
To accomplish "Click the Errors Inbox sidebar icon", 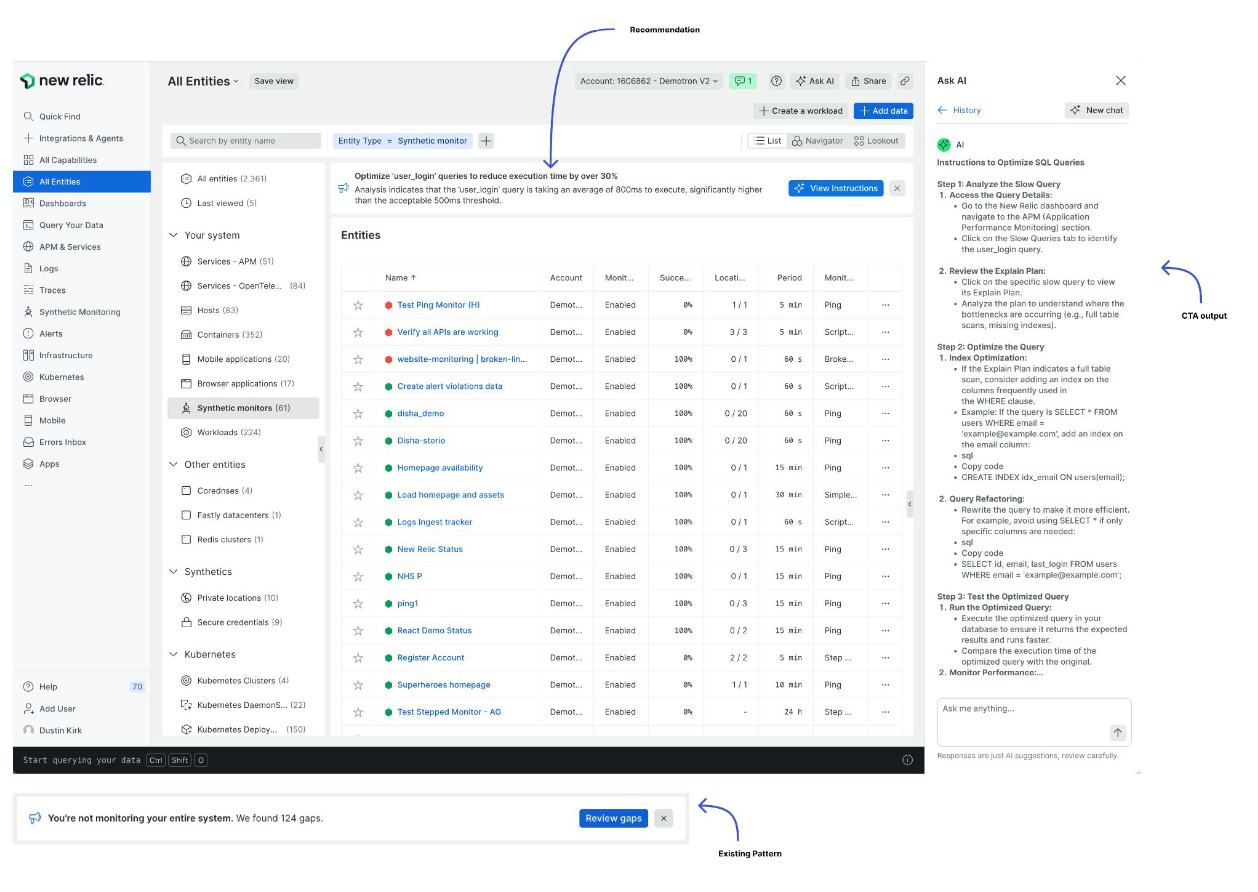I will tap(28, 442).
